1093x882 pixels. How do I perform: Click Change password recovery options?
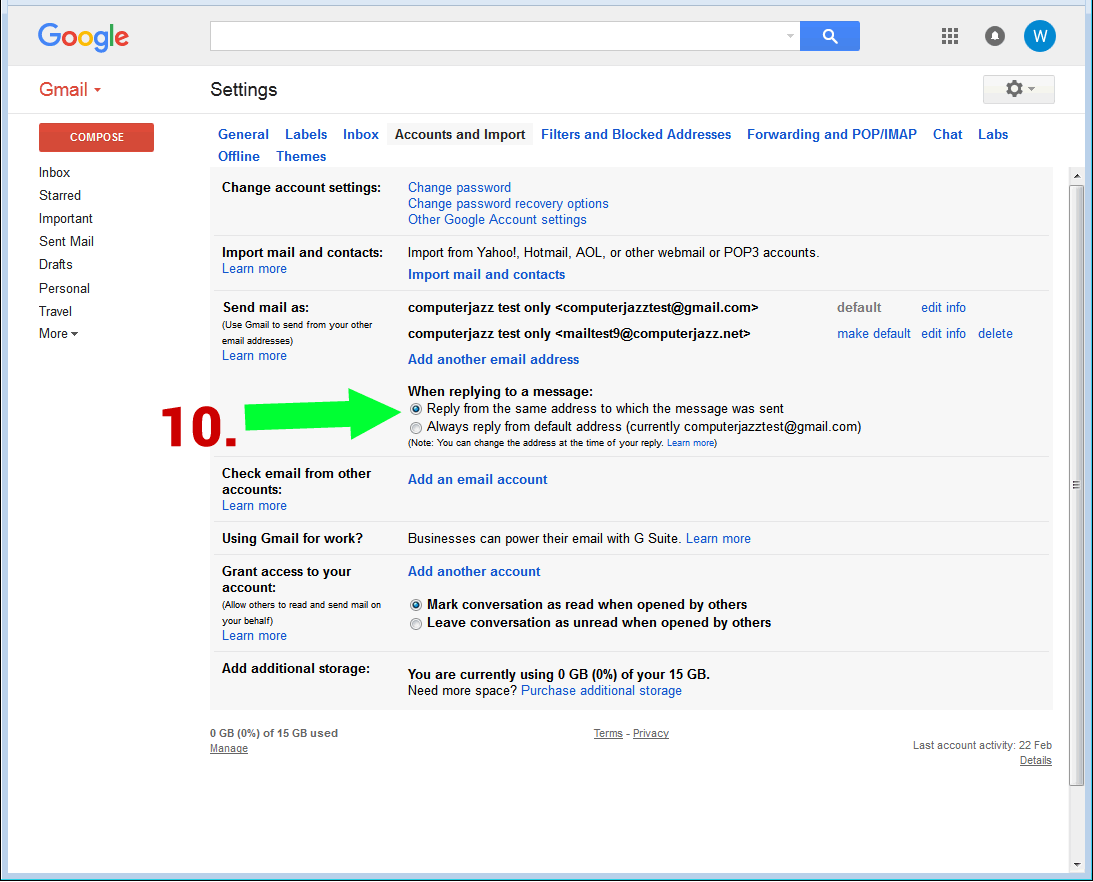click(x=508, y=204)
